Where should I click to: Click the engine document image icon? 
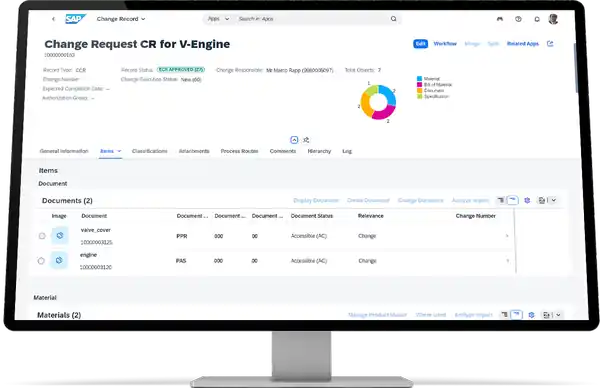[59, 260]
